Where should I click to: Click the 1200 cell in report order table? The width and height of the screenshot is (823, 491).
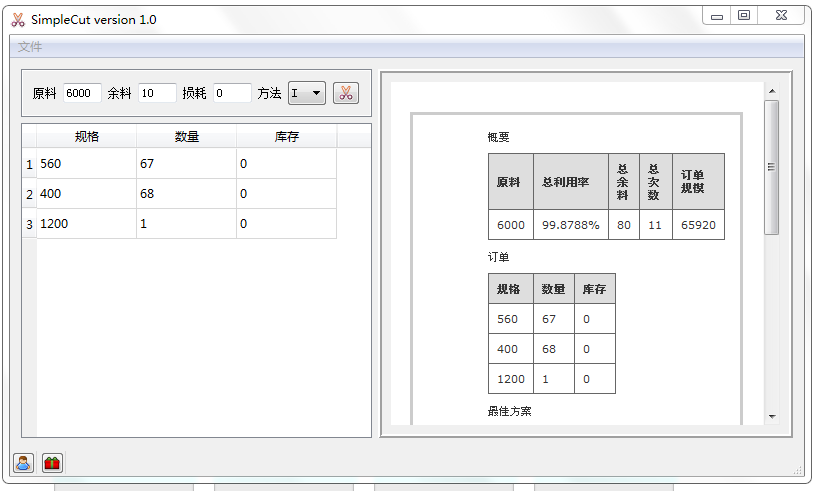tap(511, 379)
